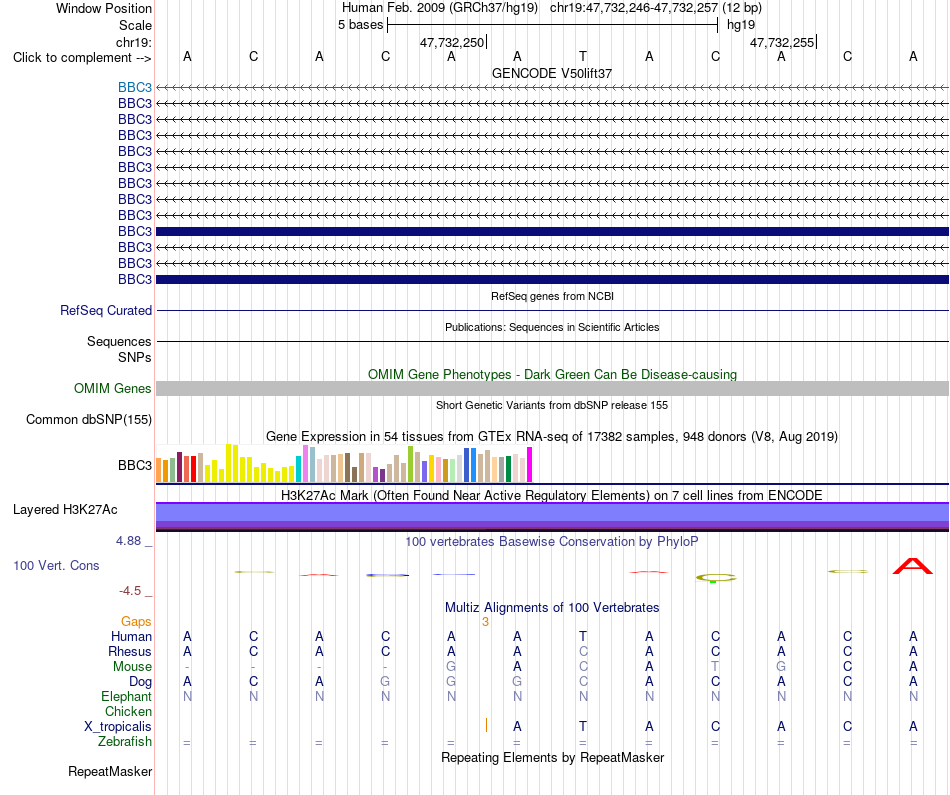Click the hg19 label next to scale bar
Screen dimensions: 950x795
(x=741, y=25)
